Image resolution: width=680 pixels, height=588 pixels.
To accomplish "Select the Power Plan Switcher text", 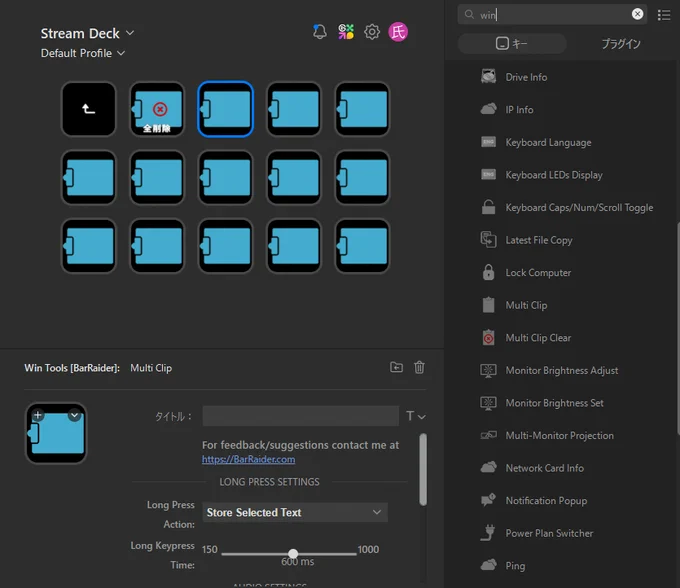I will [549, 533].
